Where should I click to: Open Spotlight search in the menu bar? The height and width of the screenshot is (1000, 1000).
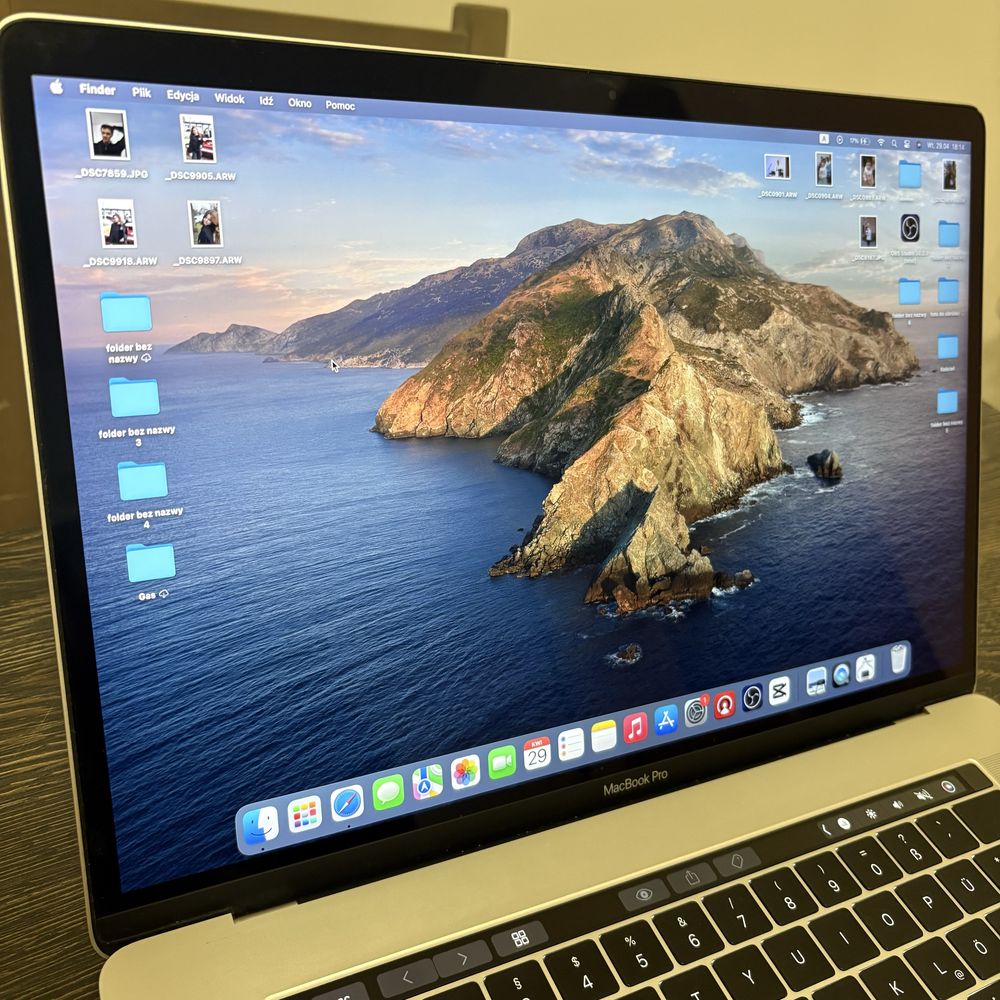[894, 143]
